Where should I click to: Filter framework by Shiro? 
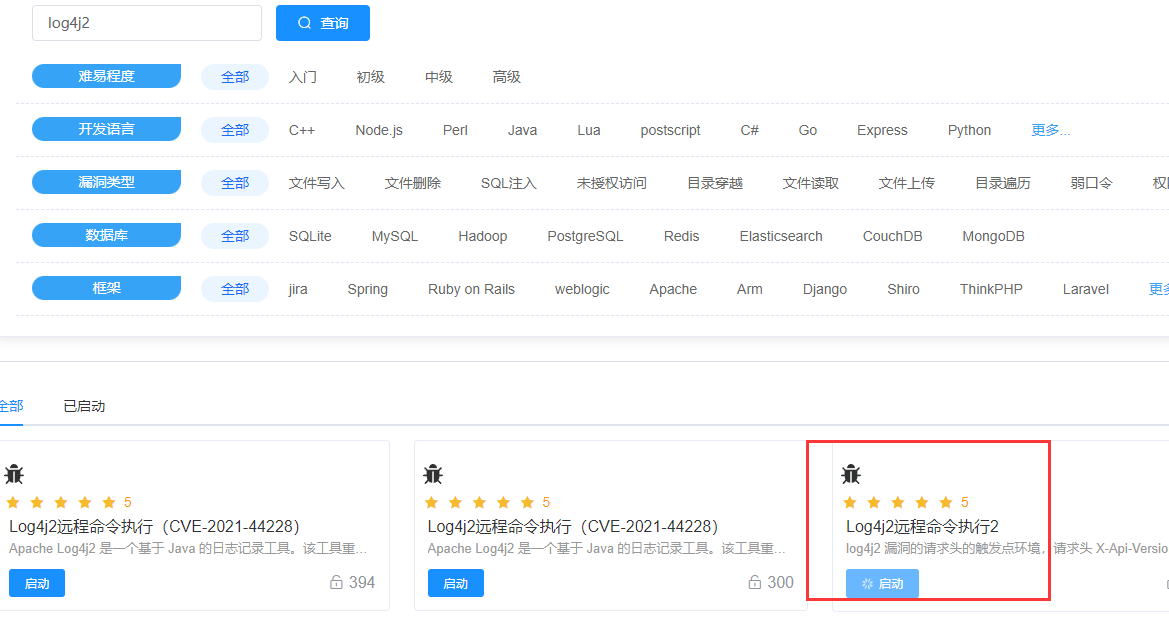point(904,289)
